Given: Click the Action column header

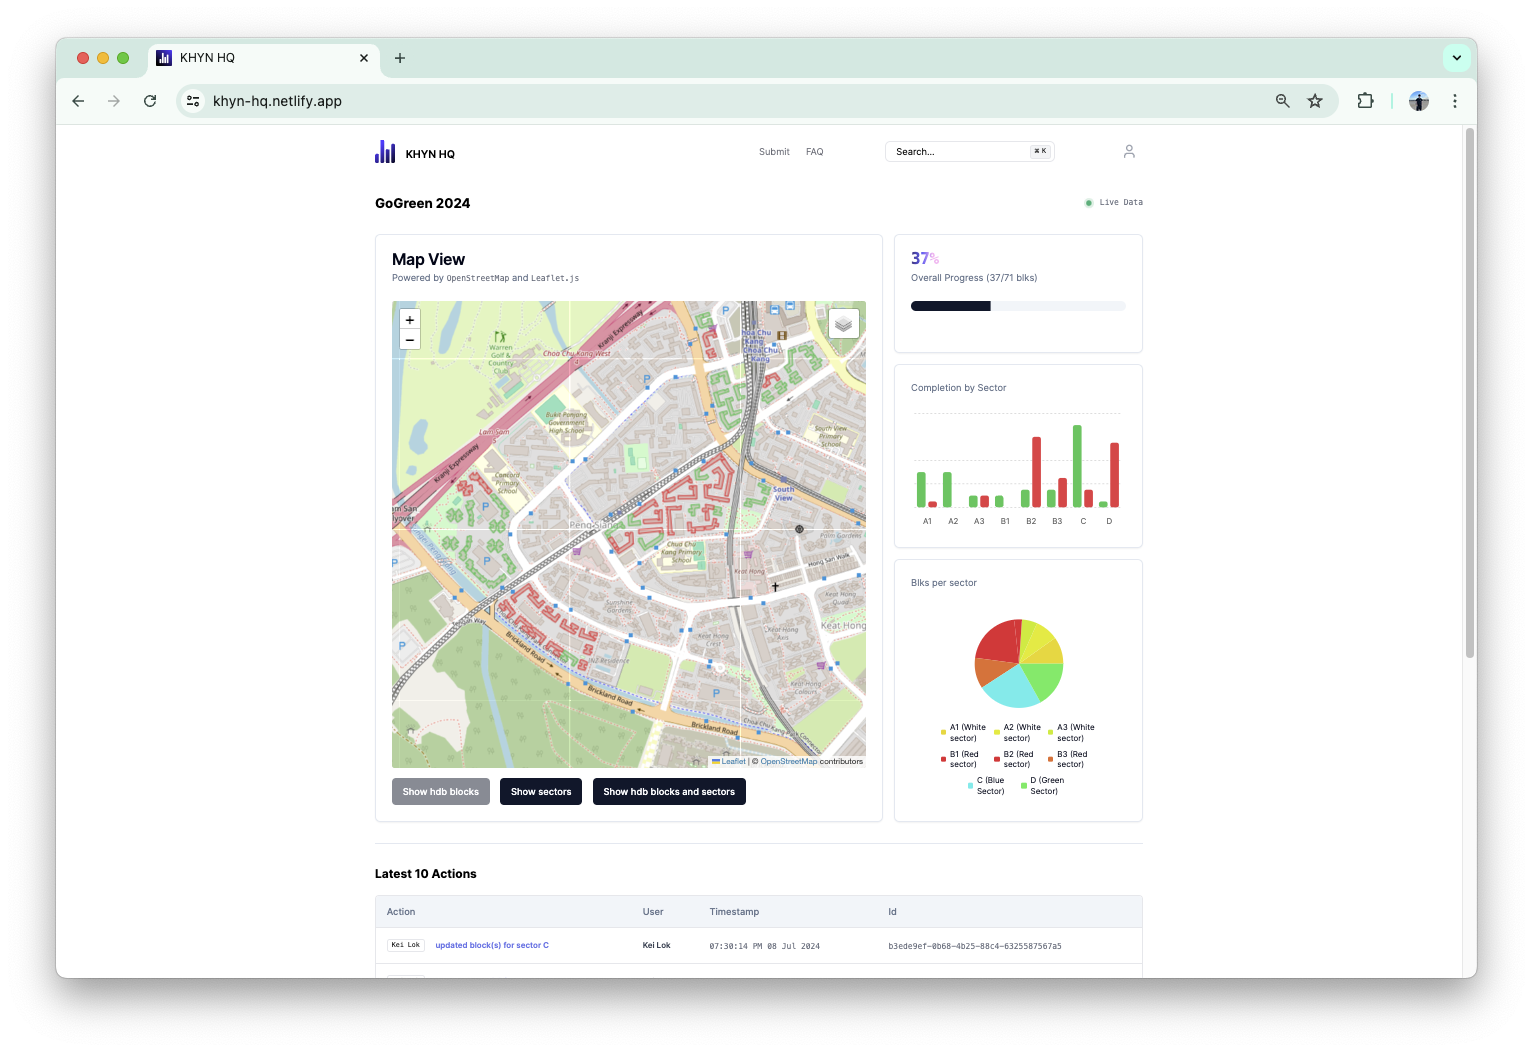Looking at the screenshot, I should pos(401,912).
